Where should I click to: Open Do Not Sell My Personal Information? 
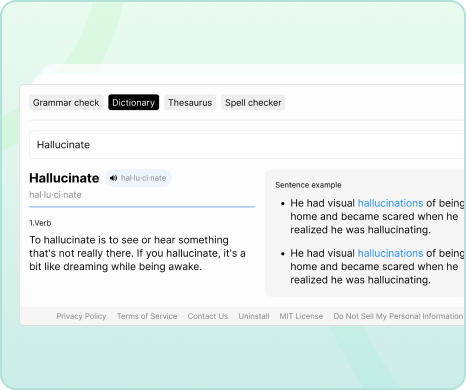398,316
